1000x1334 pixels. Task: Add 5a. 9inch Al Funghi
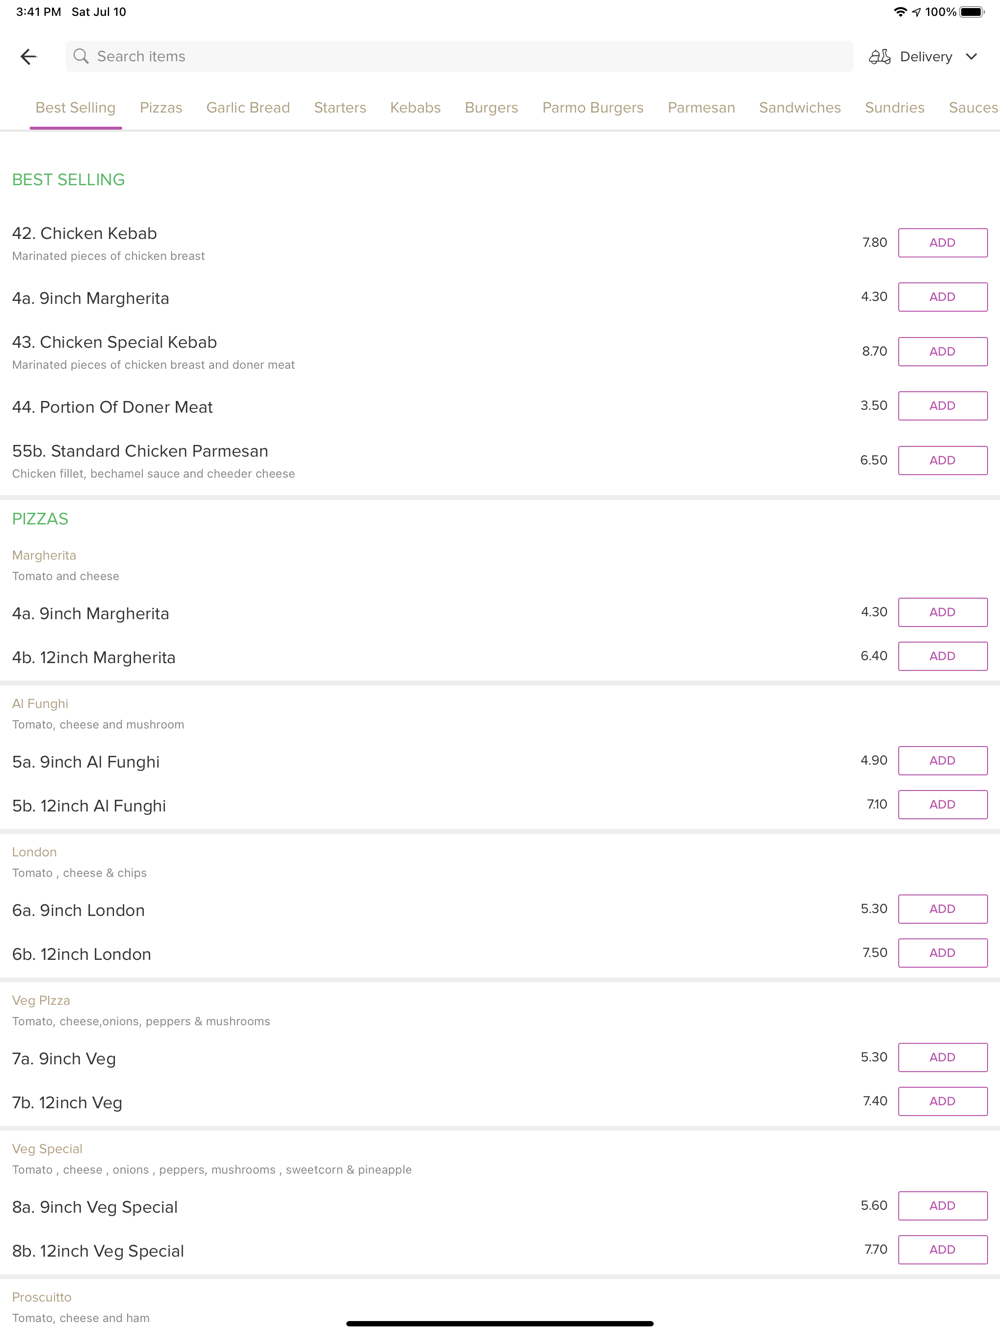click(x=942, y=761)
